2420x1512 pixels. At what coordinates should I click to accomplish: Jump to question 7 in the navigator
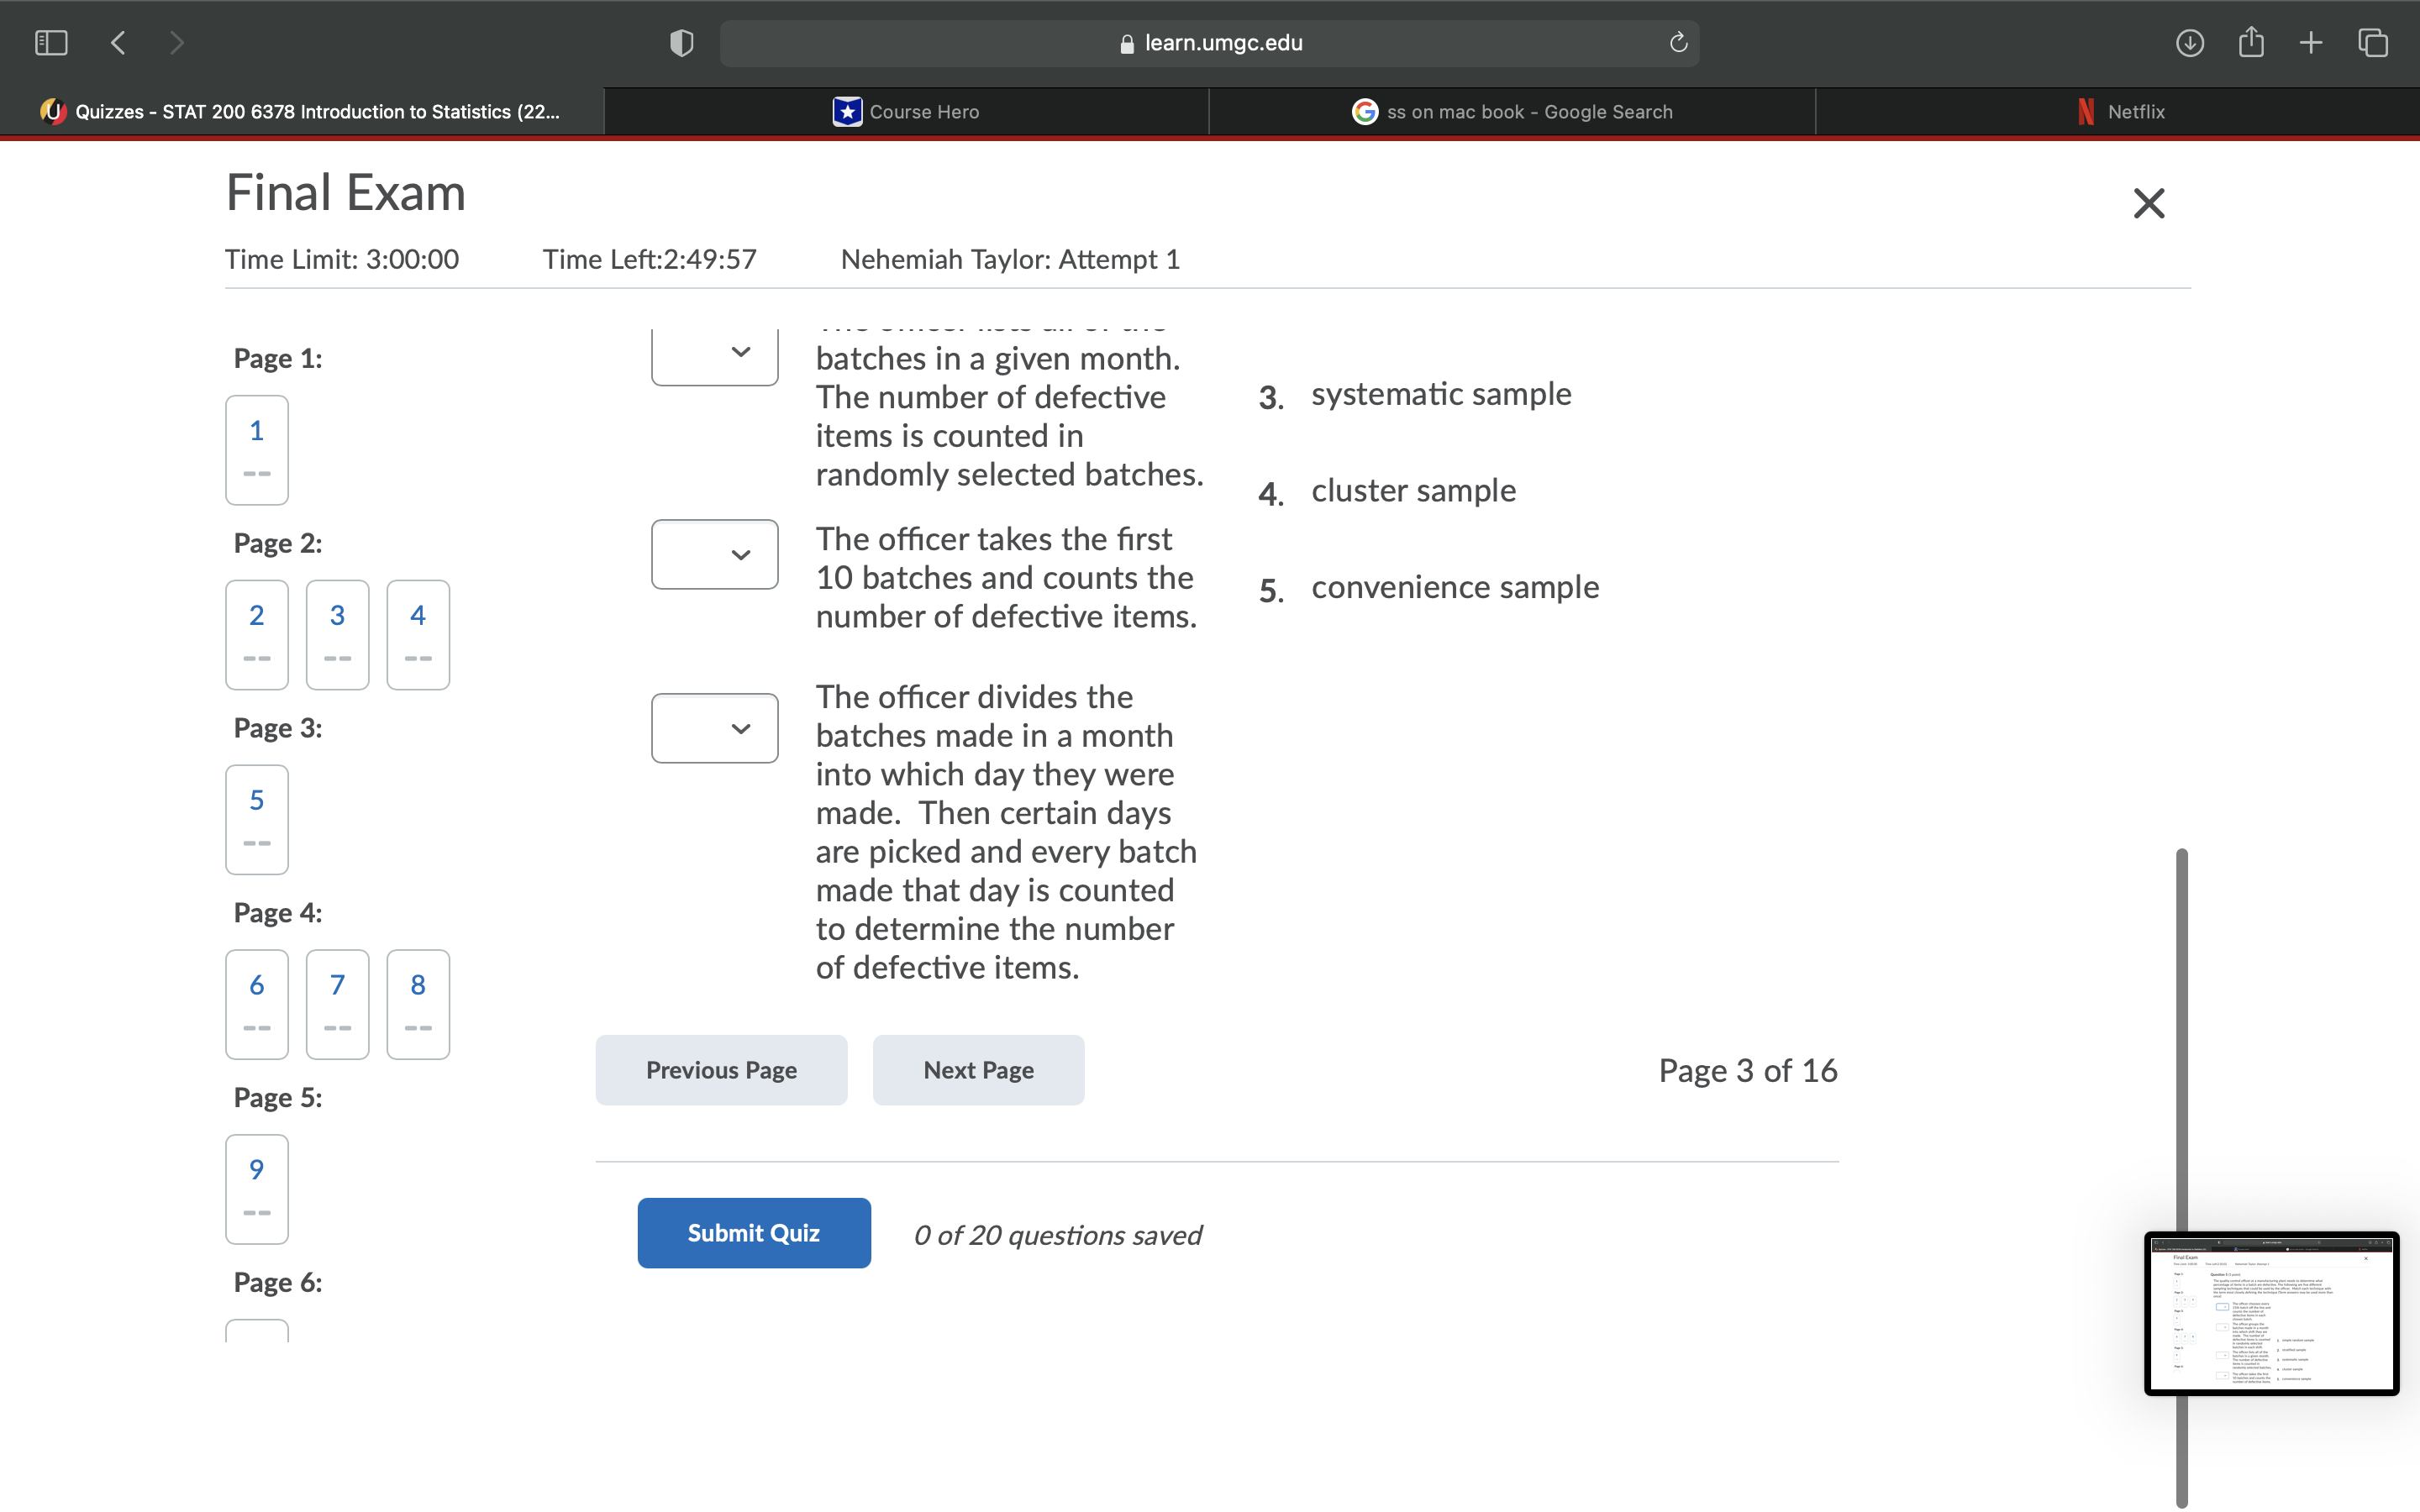(337, 1003)
